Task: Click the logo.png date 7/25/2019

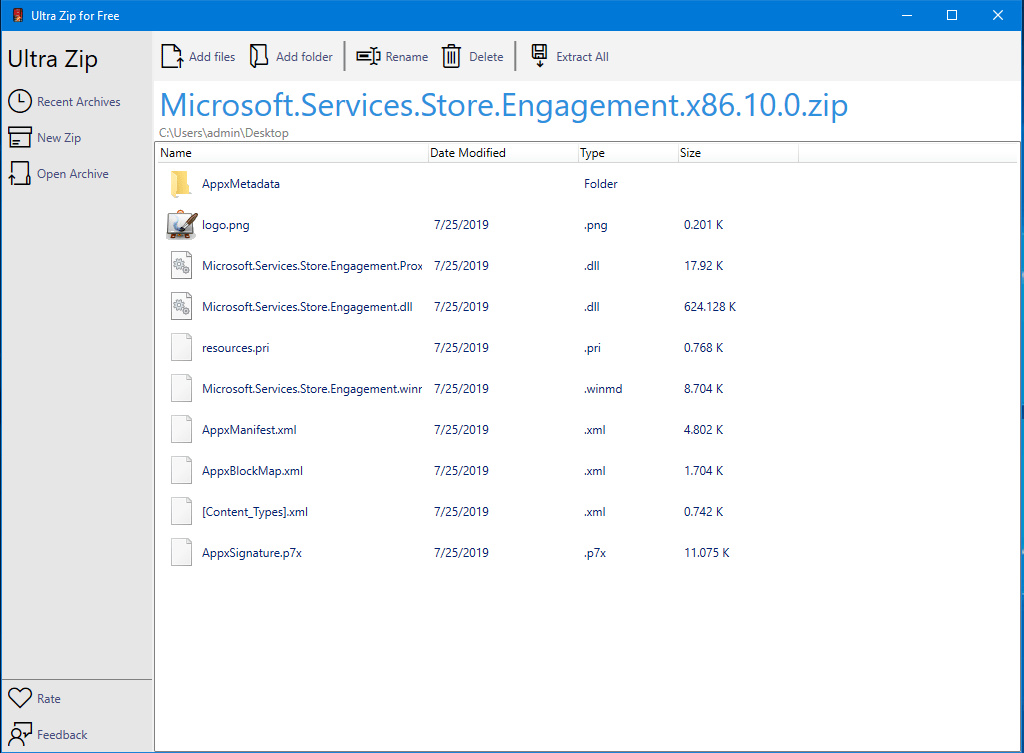Action: click(462, 225)
